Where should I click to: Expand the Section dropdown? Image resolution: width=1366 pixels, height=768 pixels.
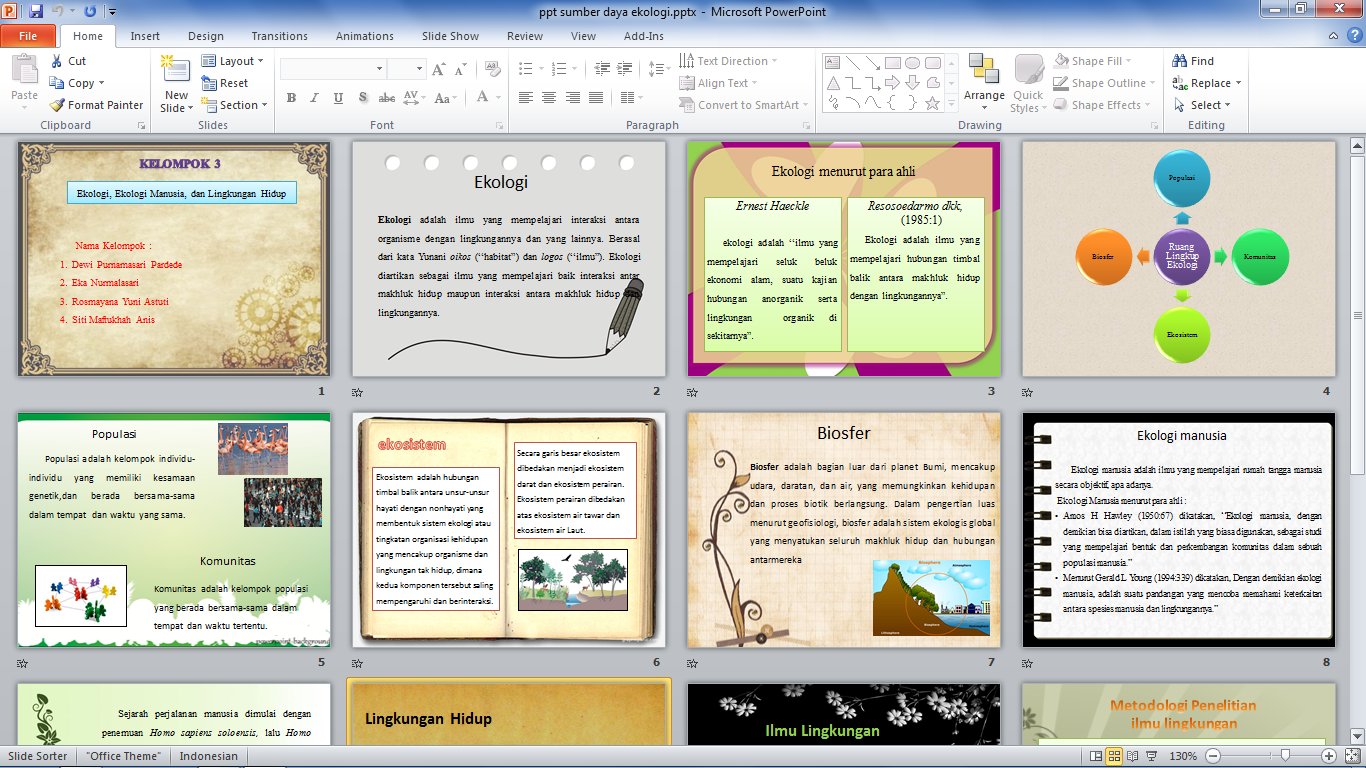235,105
